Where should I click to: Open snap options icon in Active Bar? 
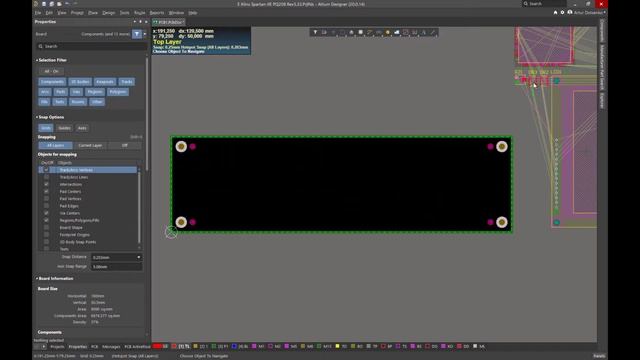coord(324,32)
